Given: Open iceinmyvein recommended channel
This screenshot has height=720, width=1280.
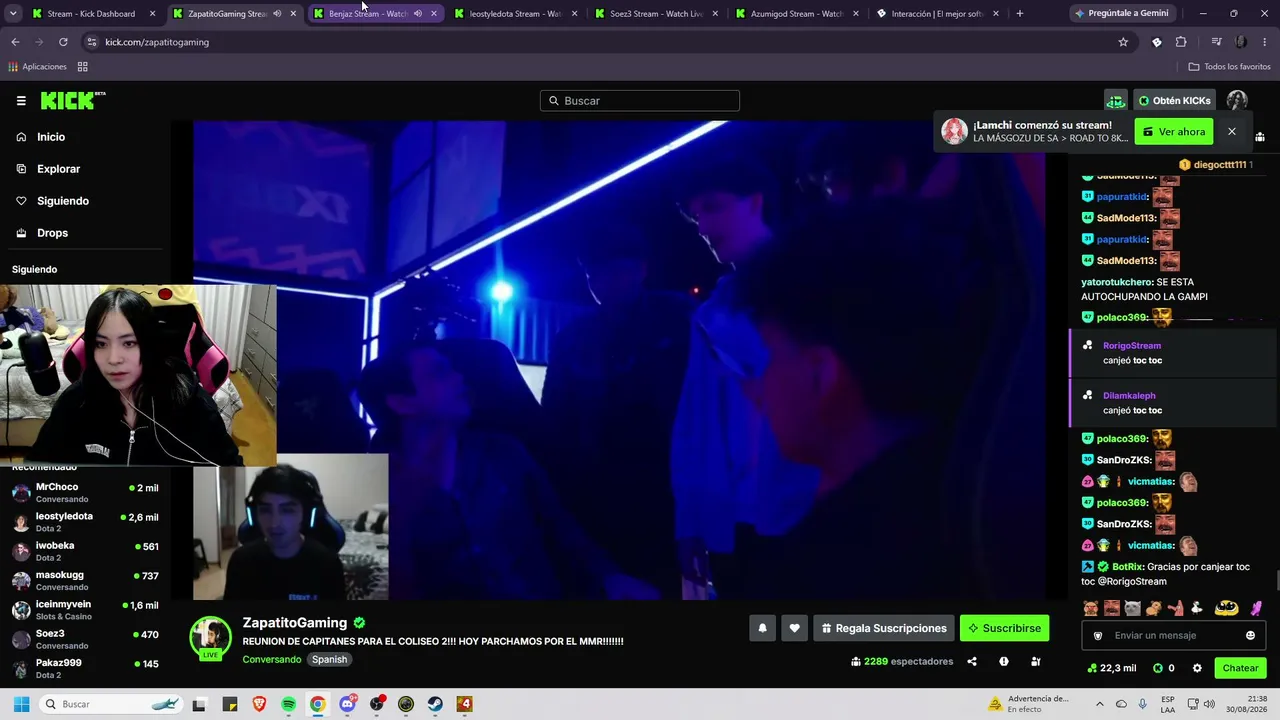Looking at the screenshot, I should [x=85, y=610].
